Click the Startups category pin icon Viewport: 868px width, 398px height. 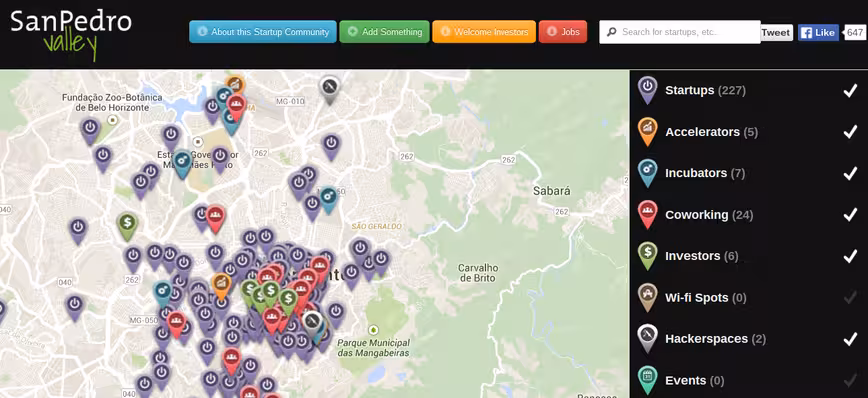click(x=647, y=90)
